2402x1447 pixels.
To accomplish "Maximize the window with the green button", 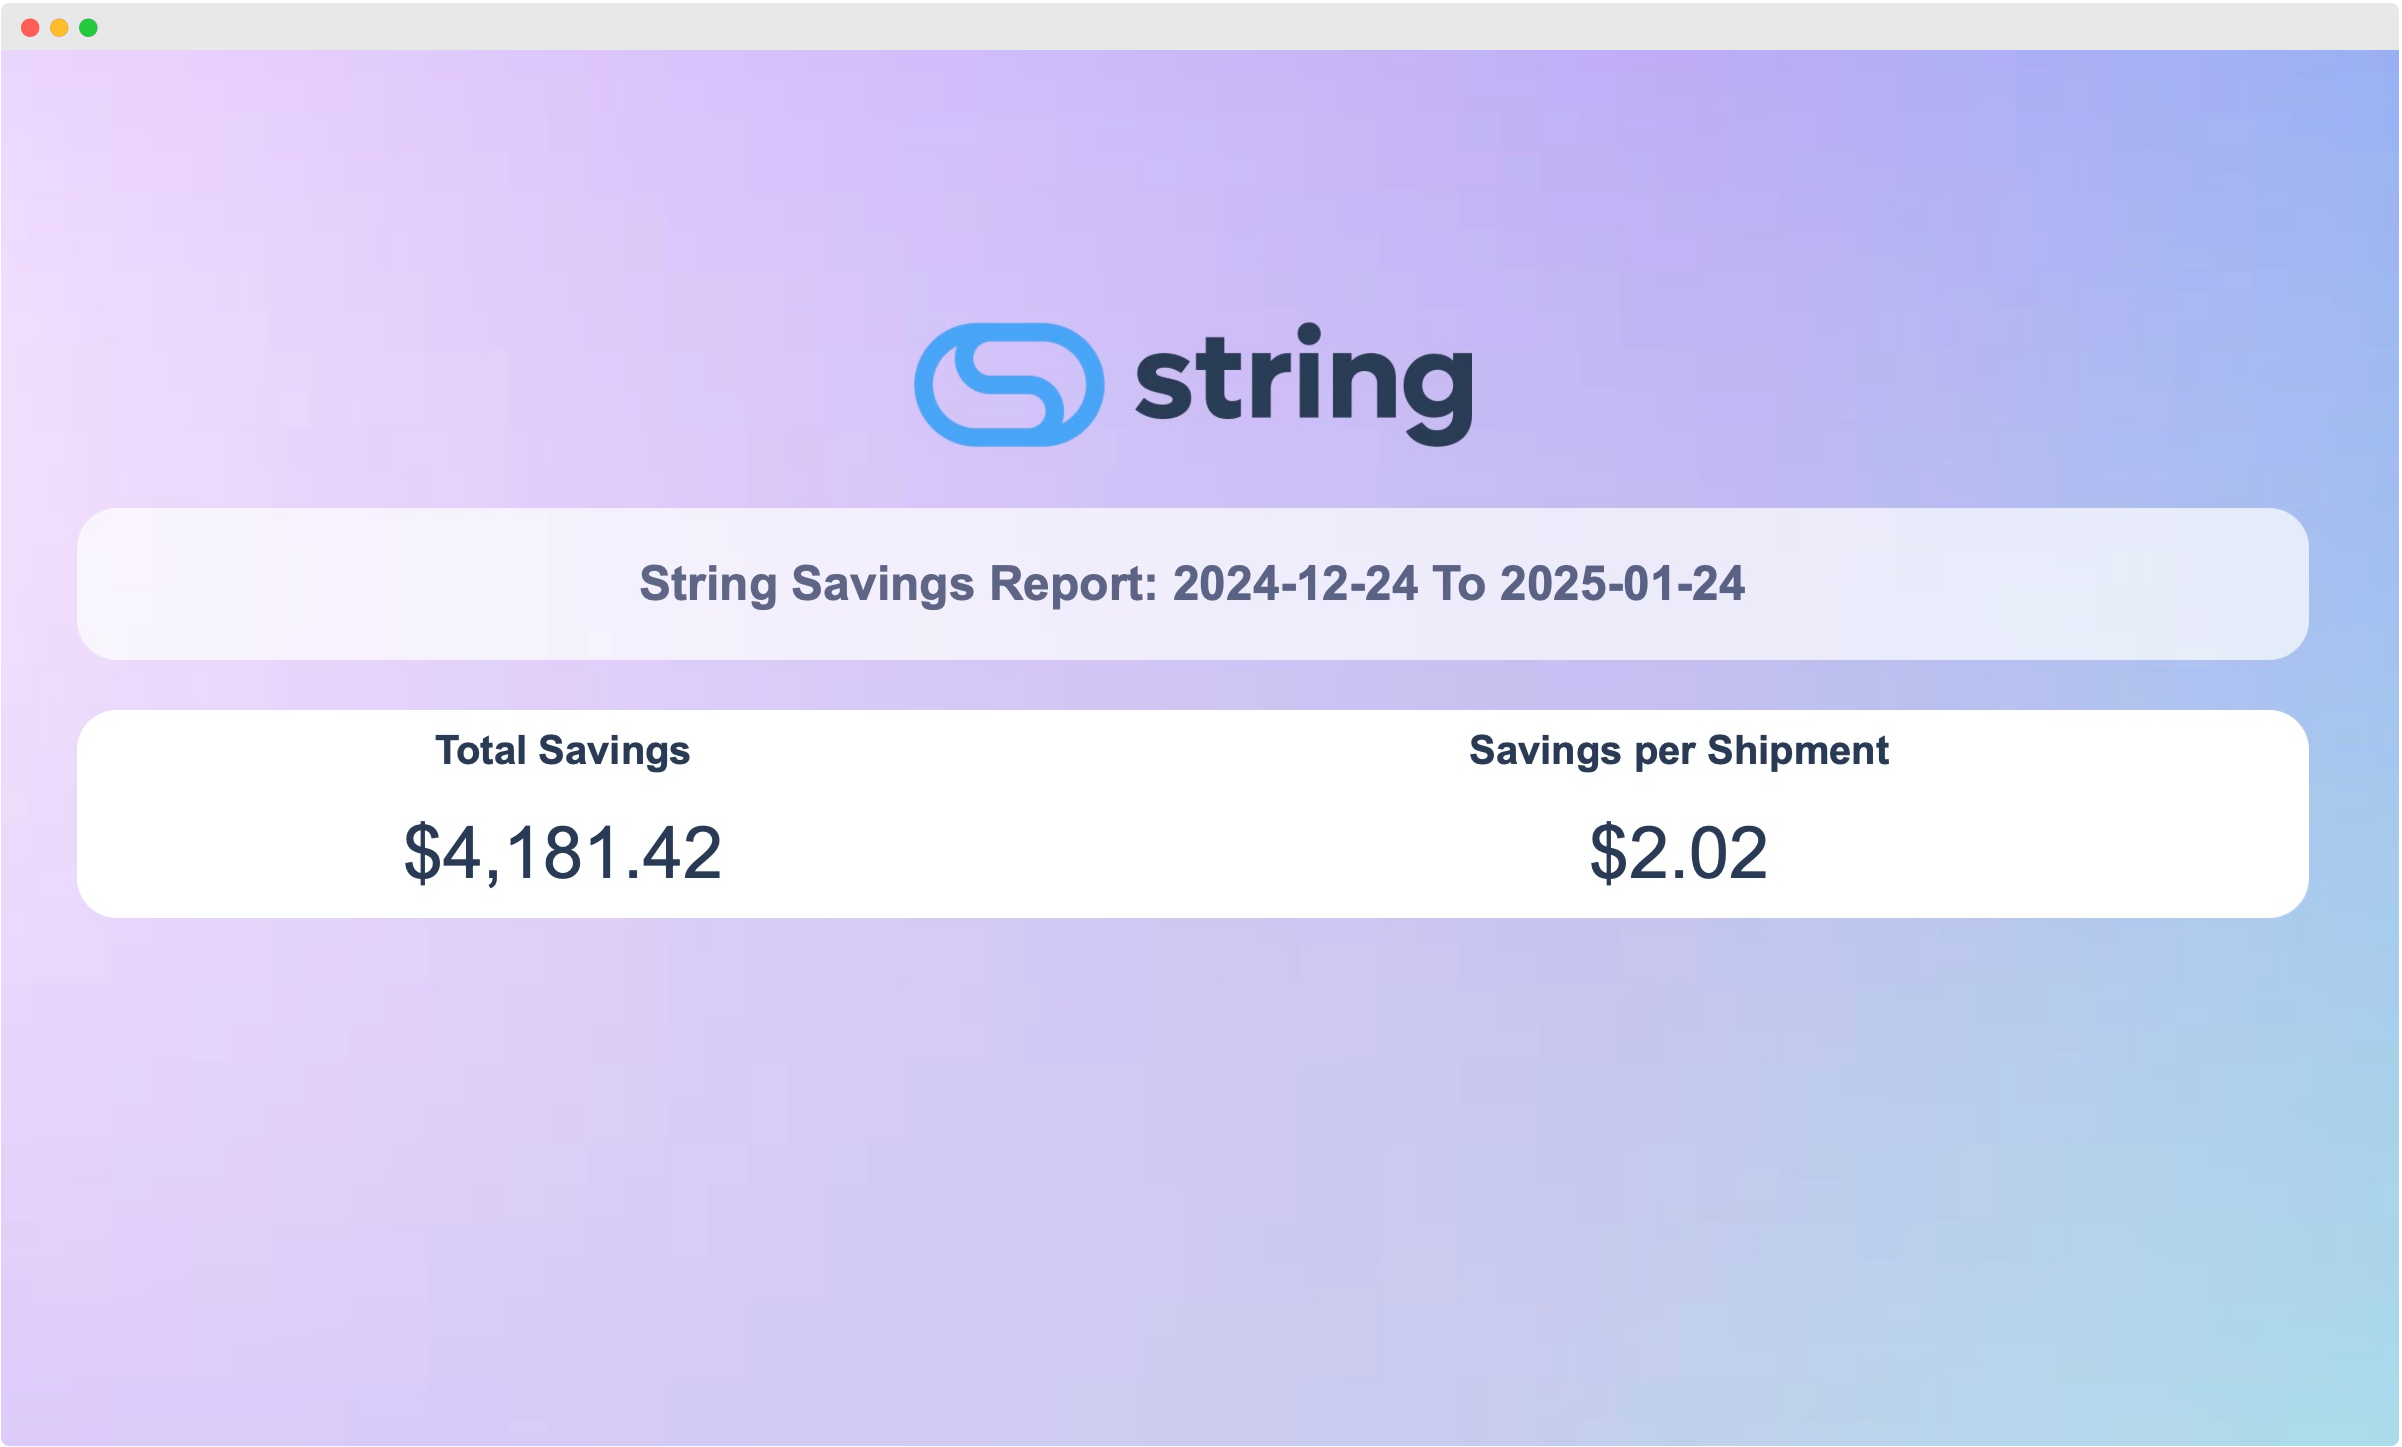I will point(88,28).
